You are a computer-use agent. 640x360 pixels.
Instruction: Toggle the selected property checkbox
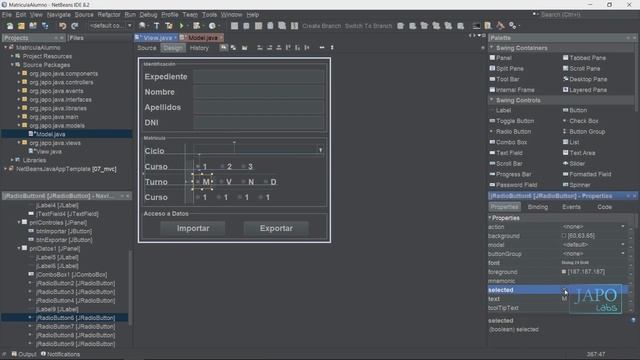pyautogui.click(x=564, y=290)
